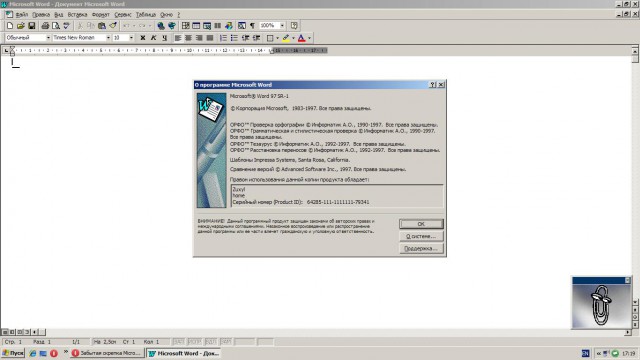Open Office Assistant help icon on toolbar
The height and width of the screenshot is (360, 640).
pos(294,26)
